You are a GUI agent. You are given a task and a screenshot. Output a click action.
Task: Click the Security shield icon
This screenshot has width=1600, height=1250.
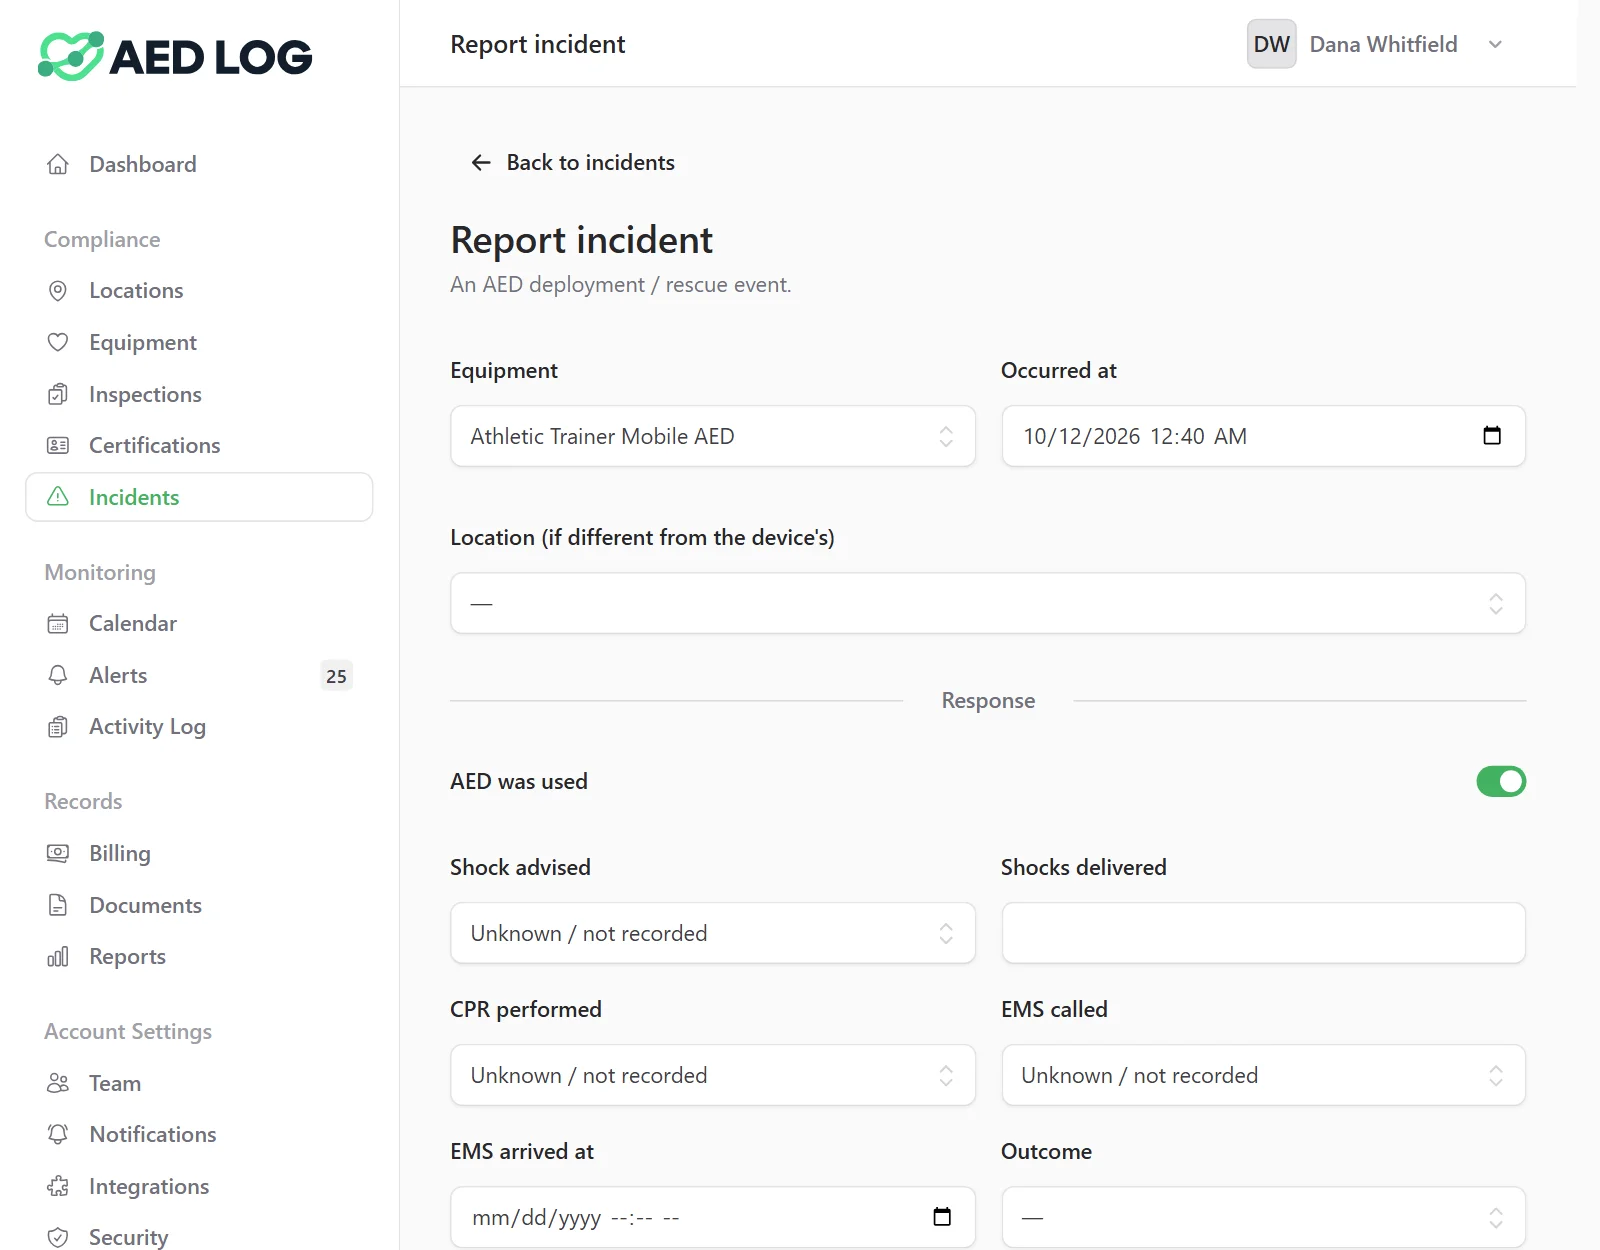(x=58, y=1237)
